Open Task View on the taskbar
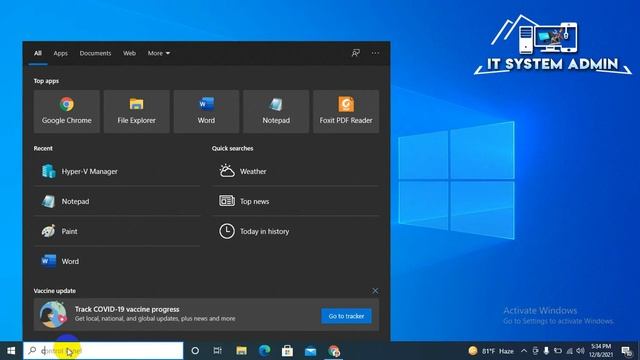 (x=218, y=351)
